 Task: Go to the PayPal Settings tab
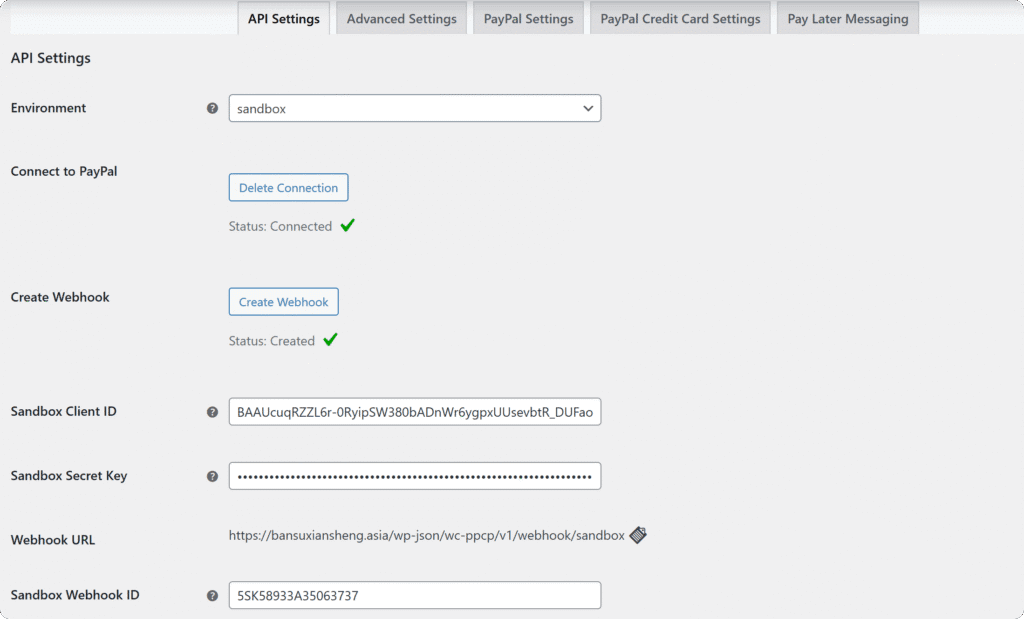click(x=528, y=19)
